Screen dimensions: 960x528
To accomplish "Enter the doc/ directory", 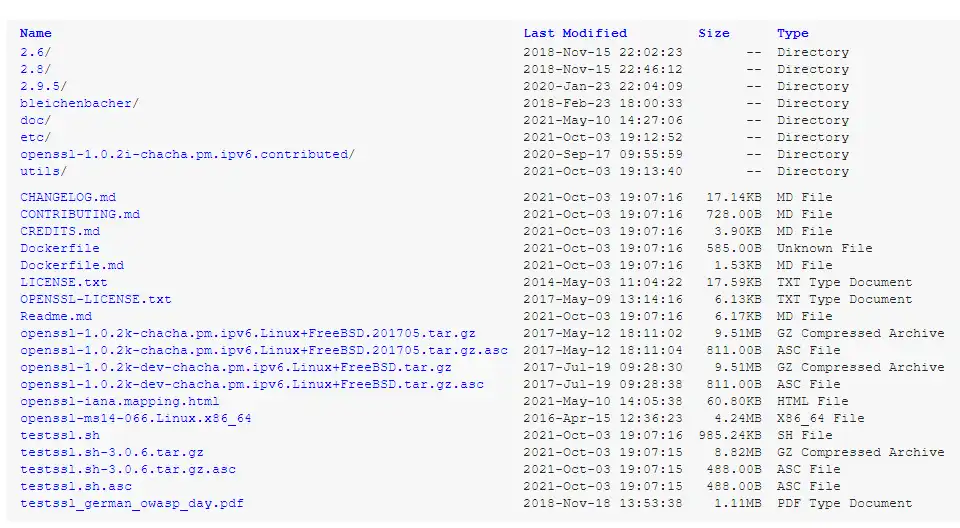I will click(36, 120).
